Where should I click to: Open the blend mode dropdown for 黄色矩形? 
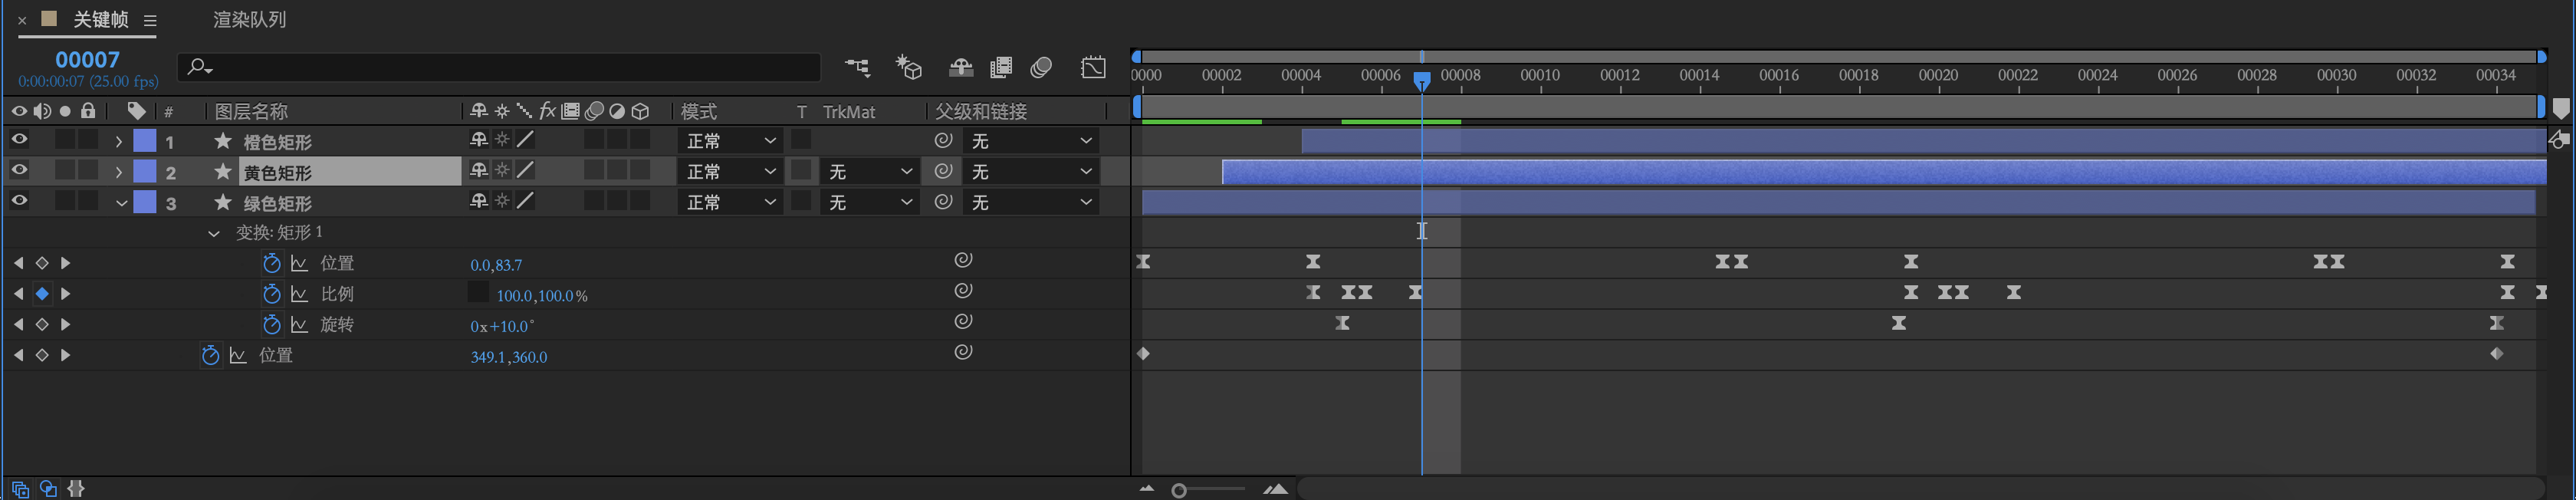pos(731,172)
